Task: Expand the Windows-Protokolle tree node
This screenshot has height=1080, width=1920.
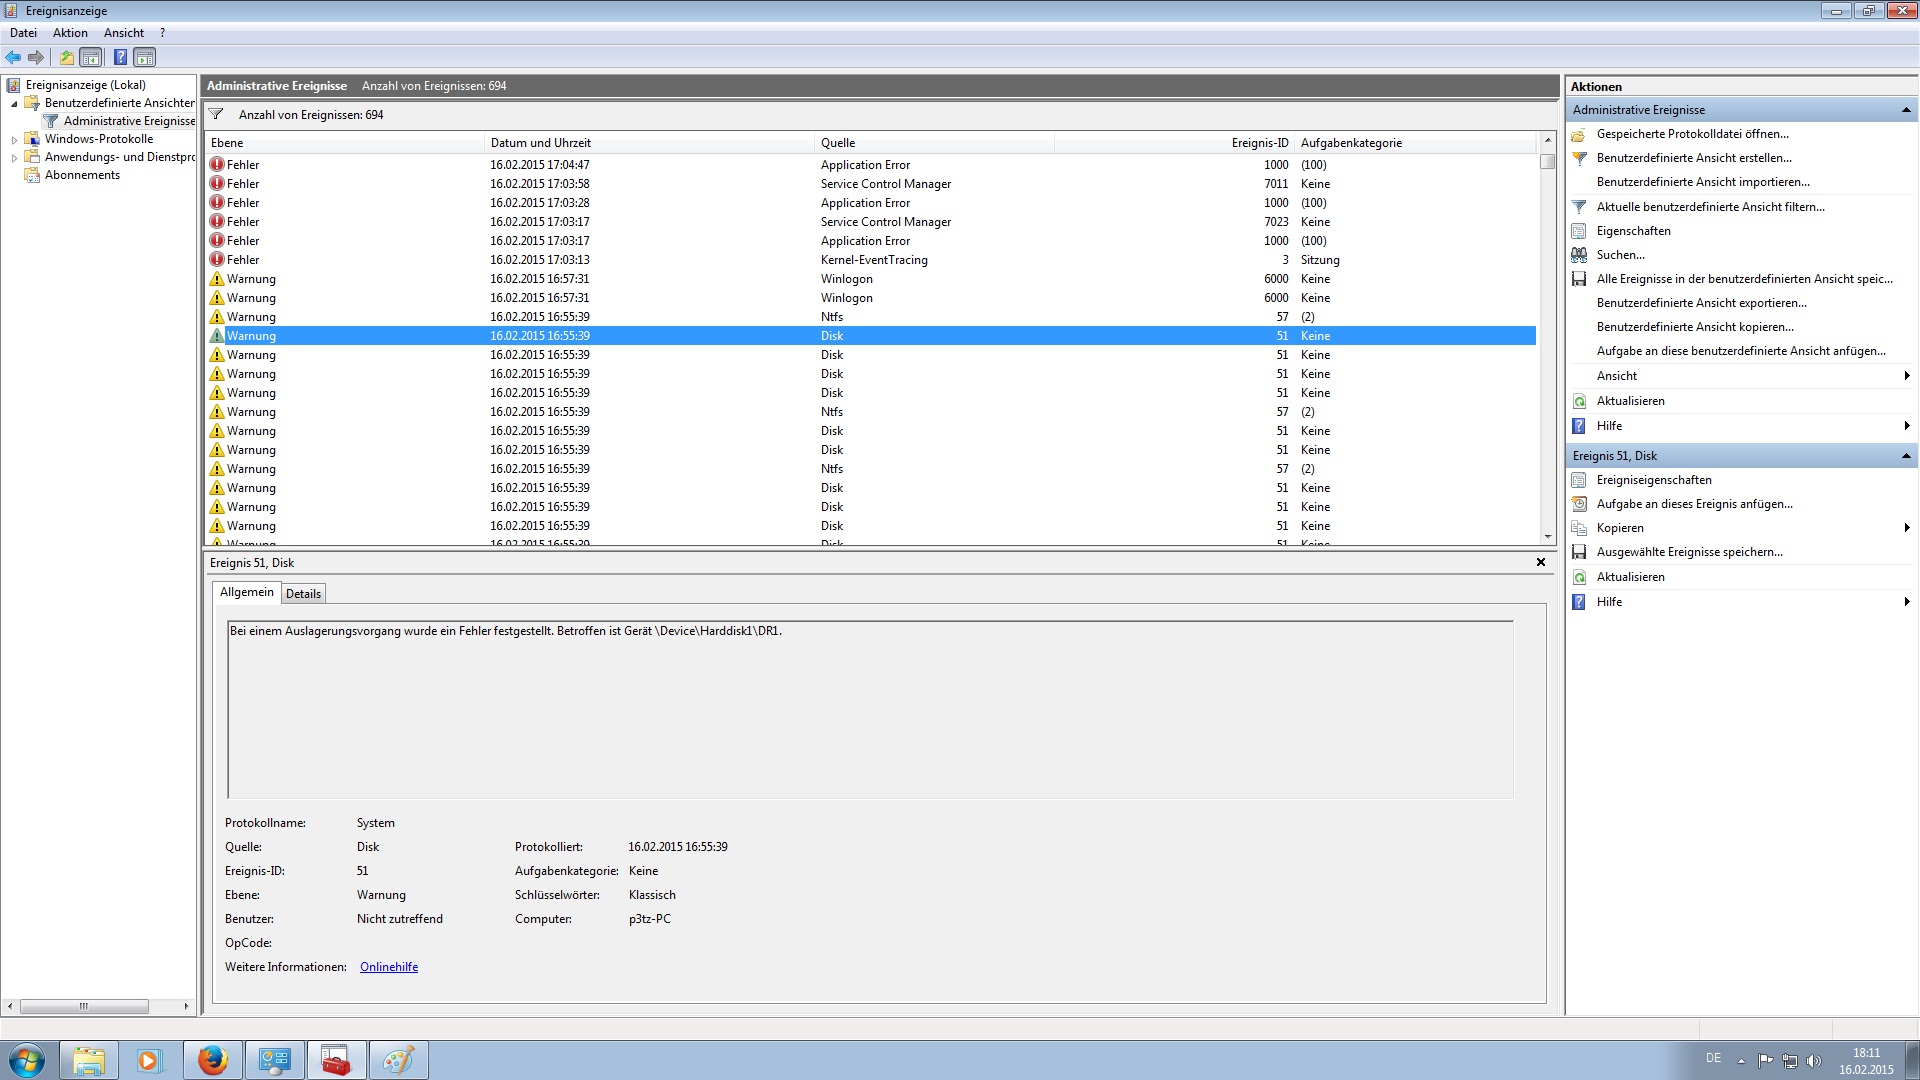Action: point(14,140)
